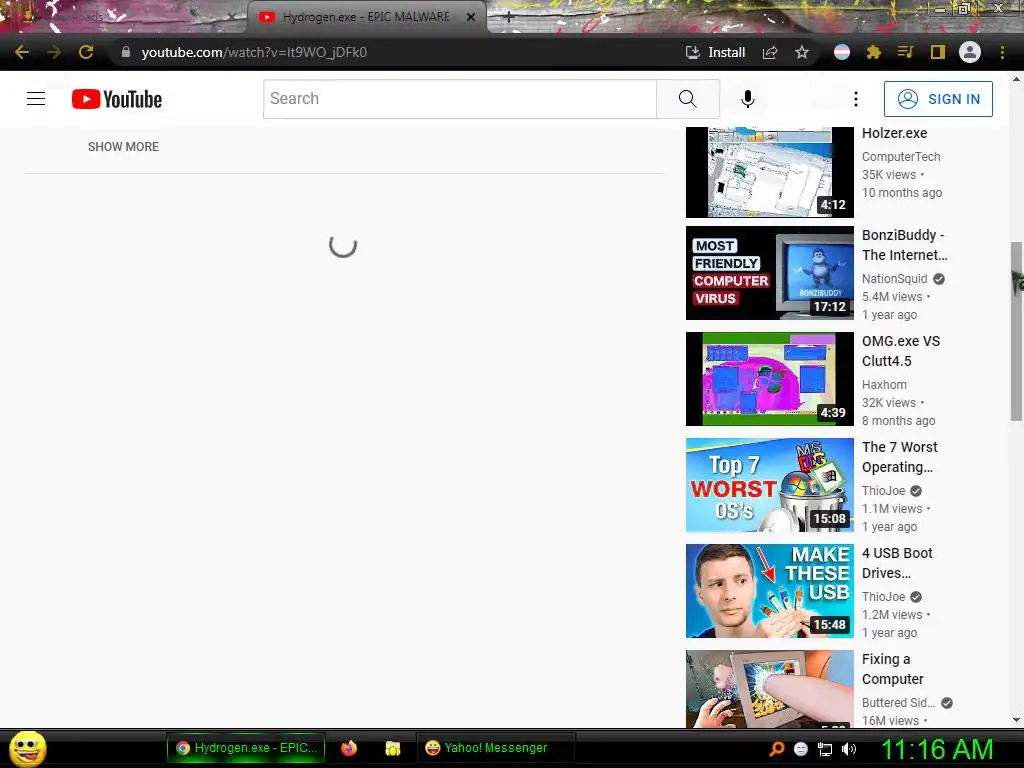The image size is (1024, 768).
Task: Open MAKE THESE USB video thumbnail
Action: pyautogui.click(x=770, y=591)
